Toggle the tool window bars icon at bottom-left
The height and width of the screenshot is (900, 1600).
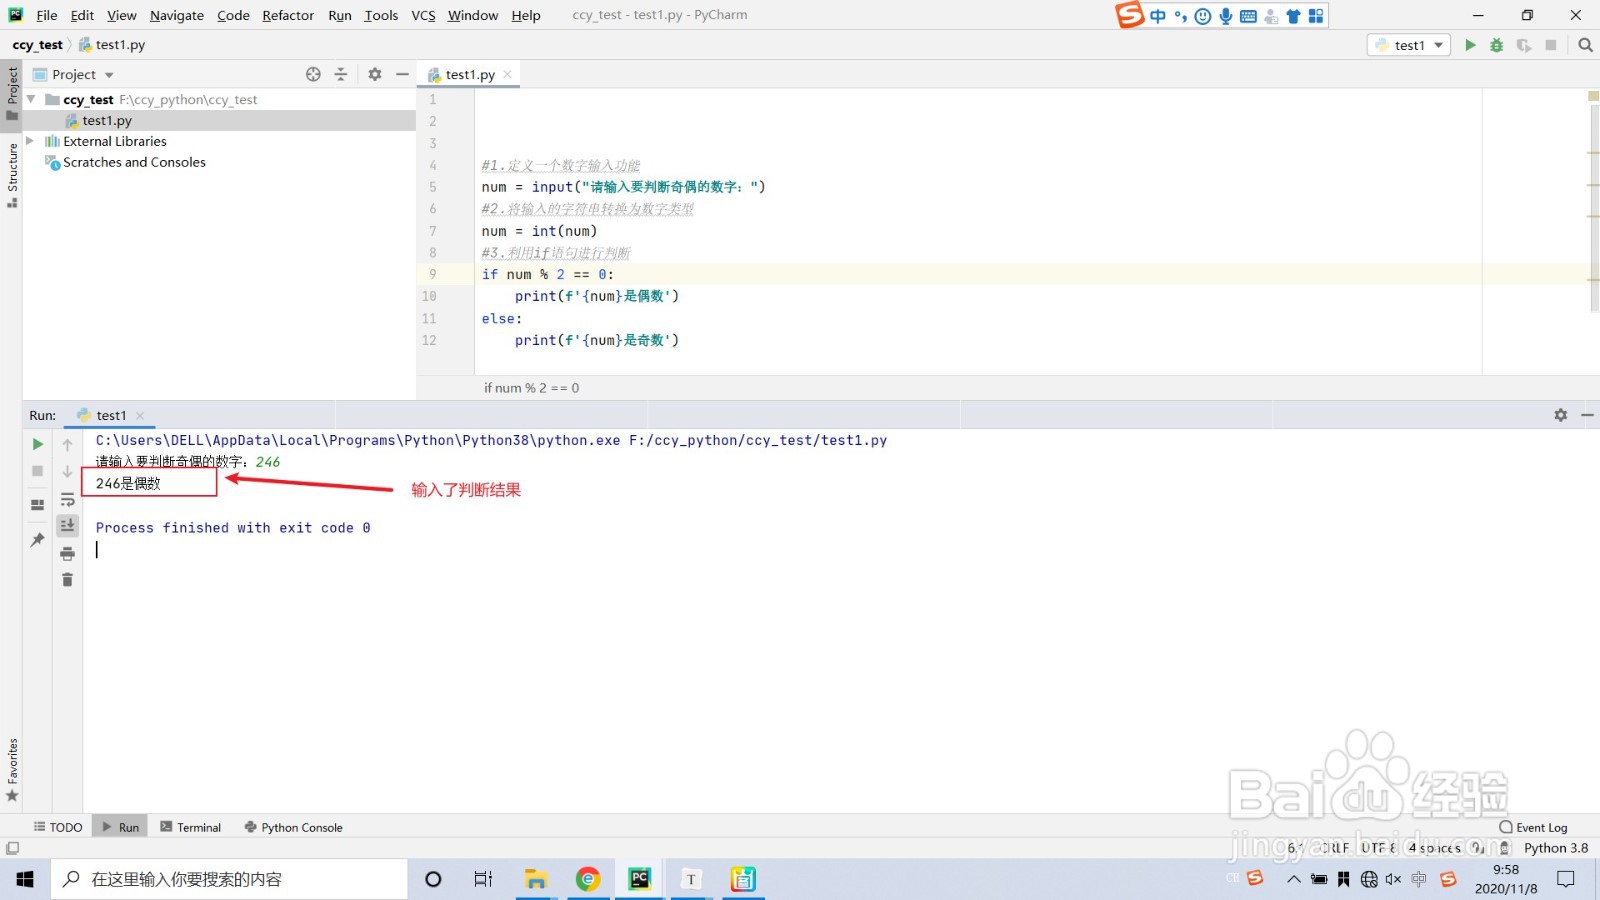tap(12, 848)
